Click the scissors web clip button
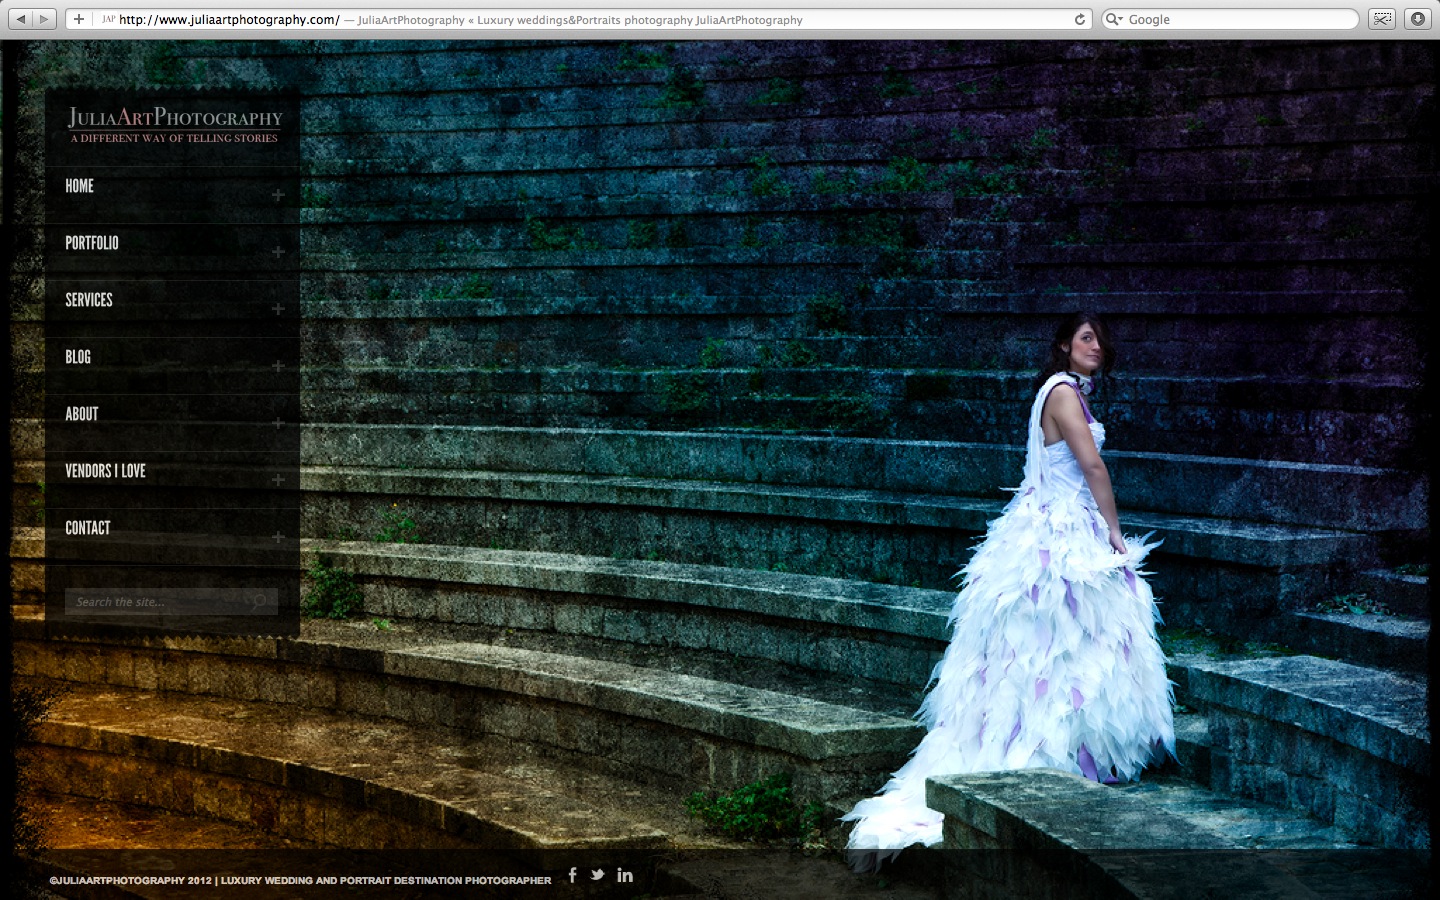 point(1381,19)
